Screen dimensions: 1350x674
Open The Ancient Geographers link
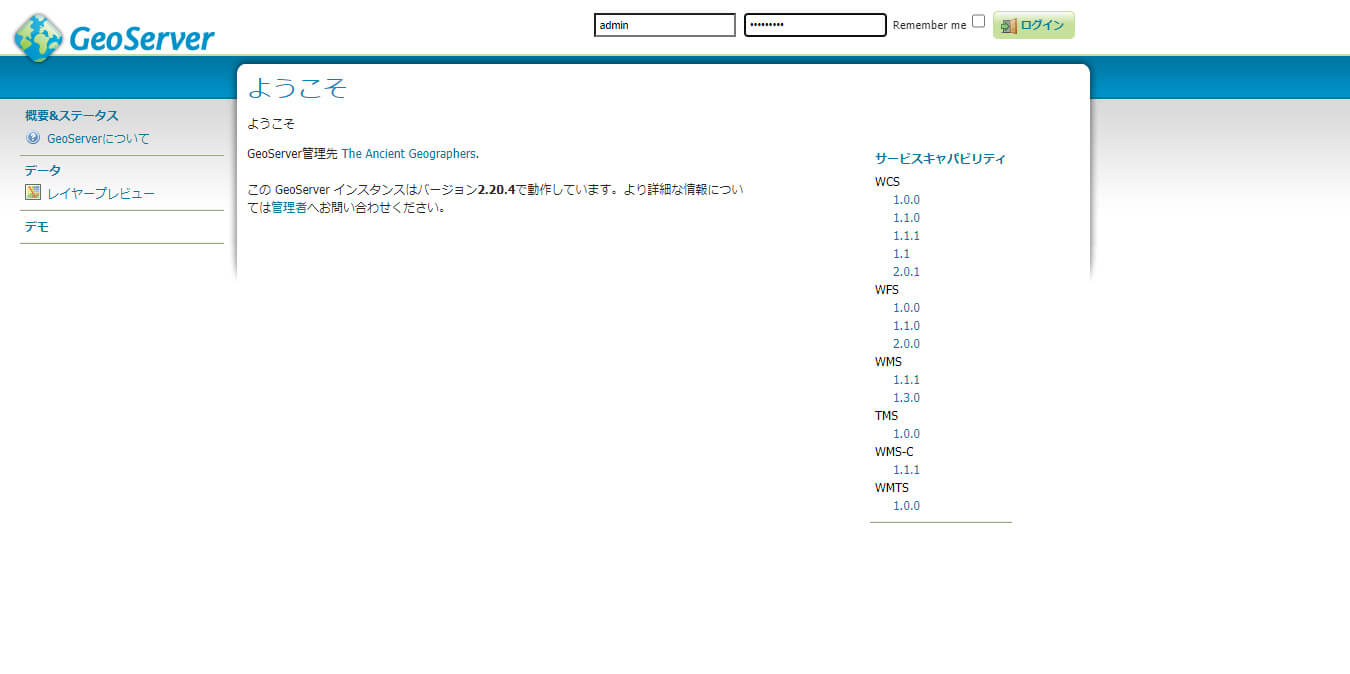(409, 154)
